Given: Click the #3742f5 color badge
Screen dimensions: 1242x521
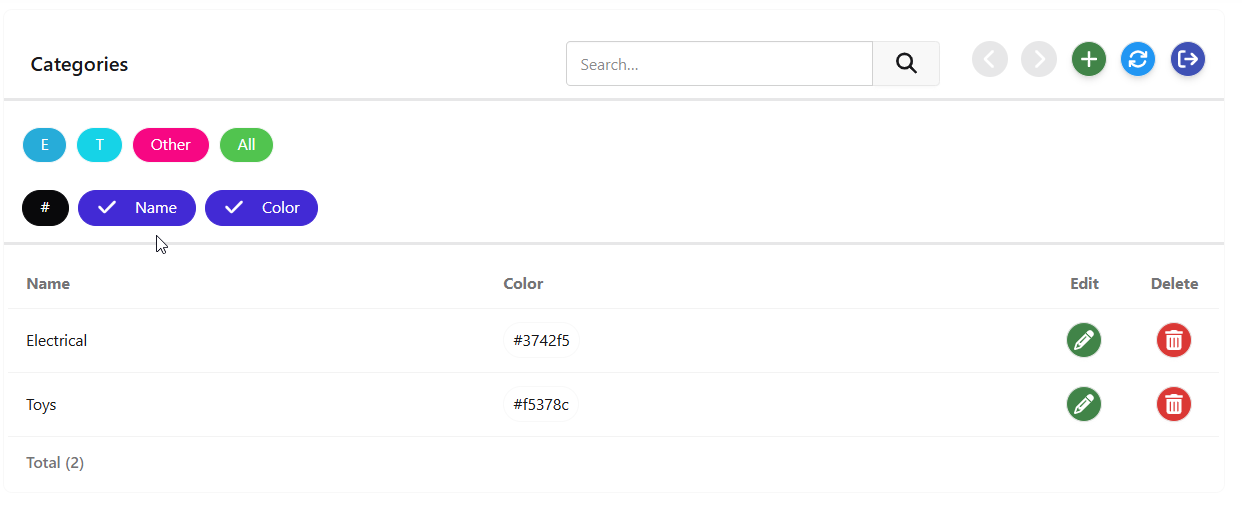Looking at the screenshot, I should tap(541, 341).
